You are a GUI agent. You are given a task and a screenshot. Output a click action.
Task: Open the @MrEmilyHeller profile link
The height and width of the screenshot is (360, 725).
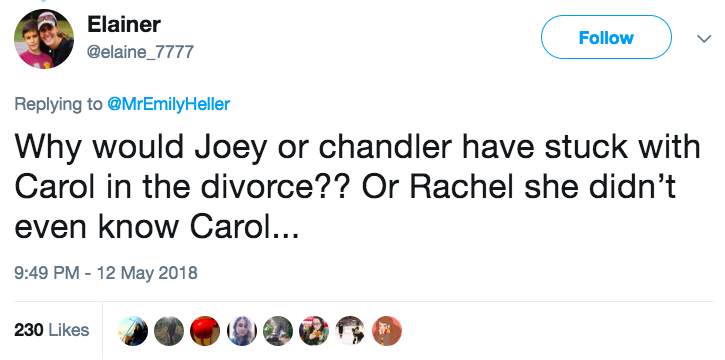pos(168,104)
